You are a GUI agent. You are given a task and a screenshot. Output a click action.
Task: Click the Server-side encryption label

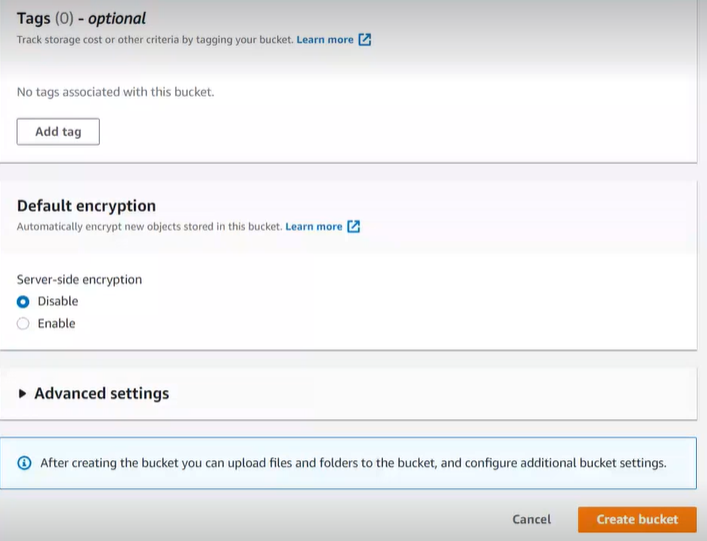click(79, 280)
